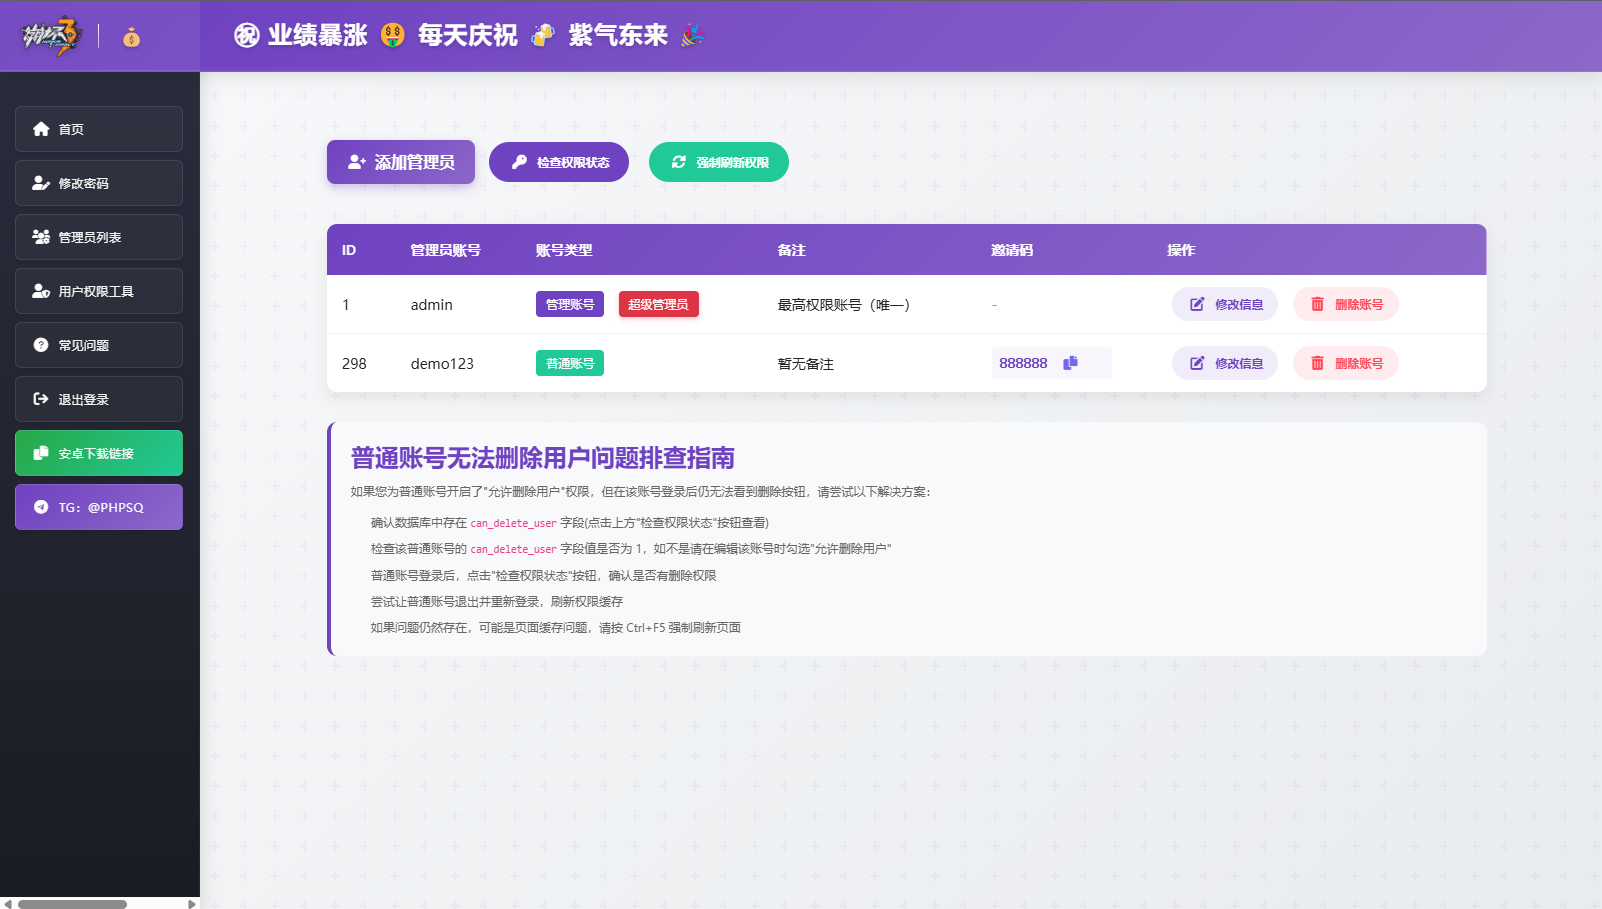
Task: Click the app logo in top-left corner
Action: pos(49,36)
